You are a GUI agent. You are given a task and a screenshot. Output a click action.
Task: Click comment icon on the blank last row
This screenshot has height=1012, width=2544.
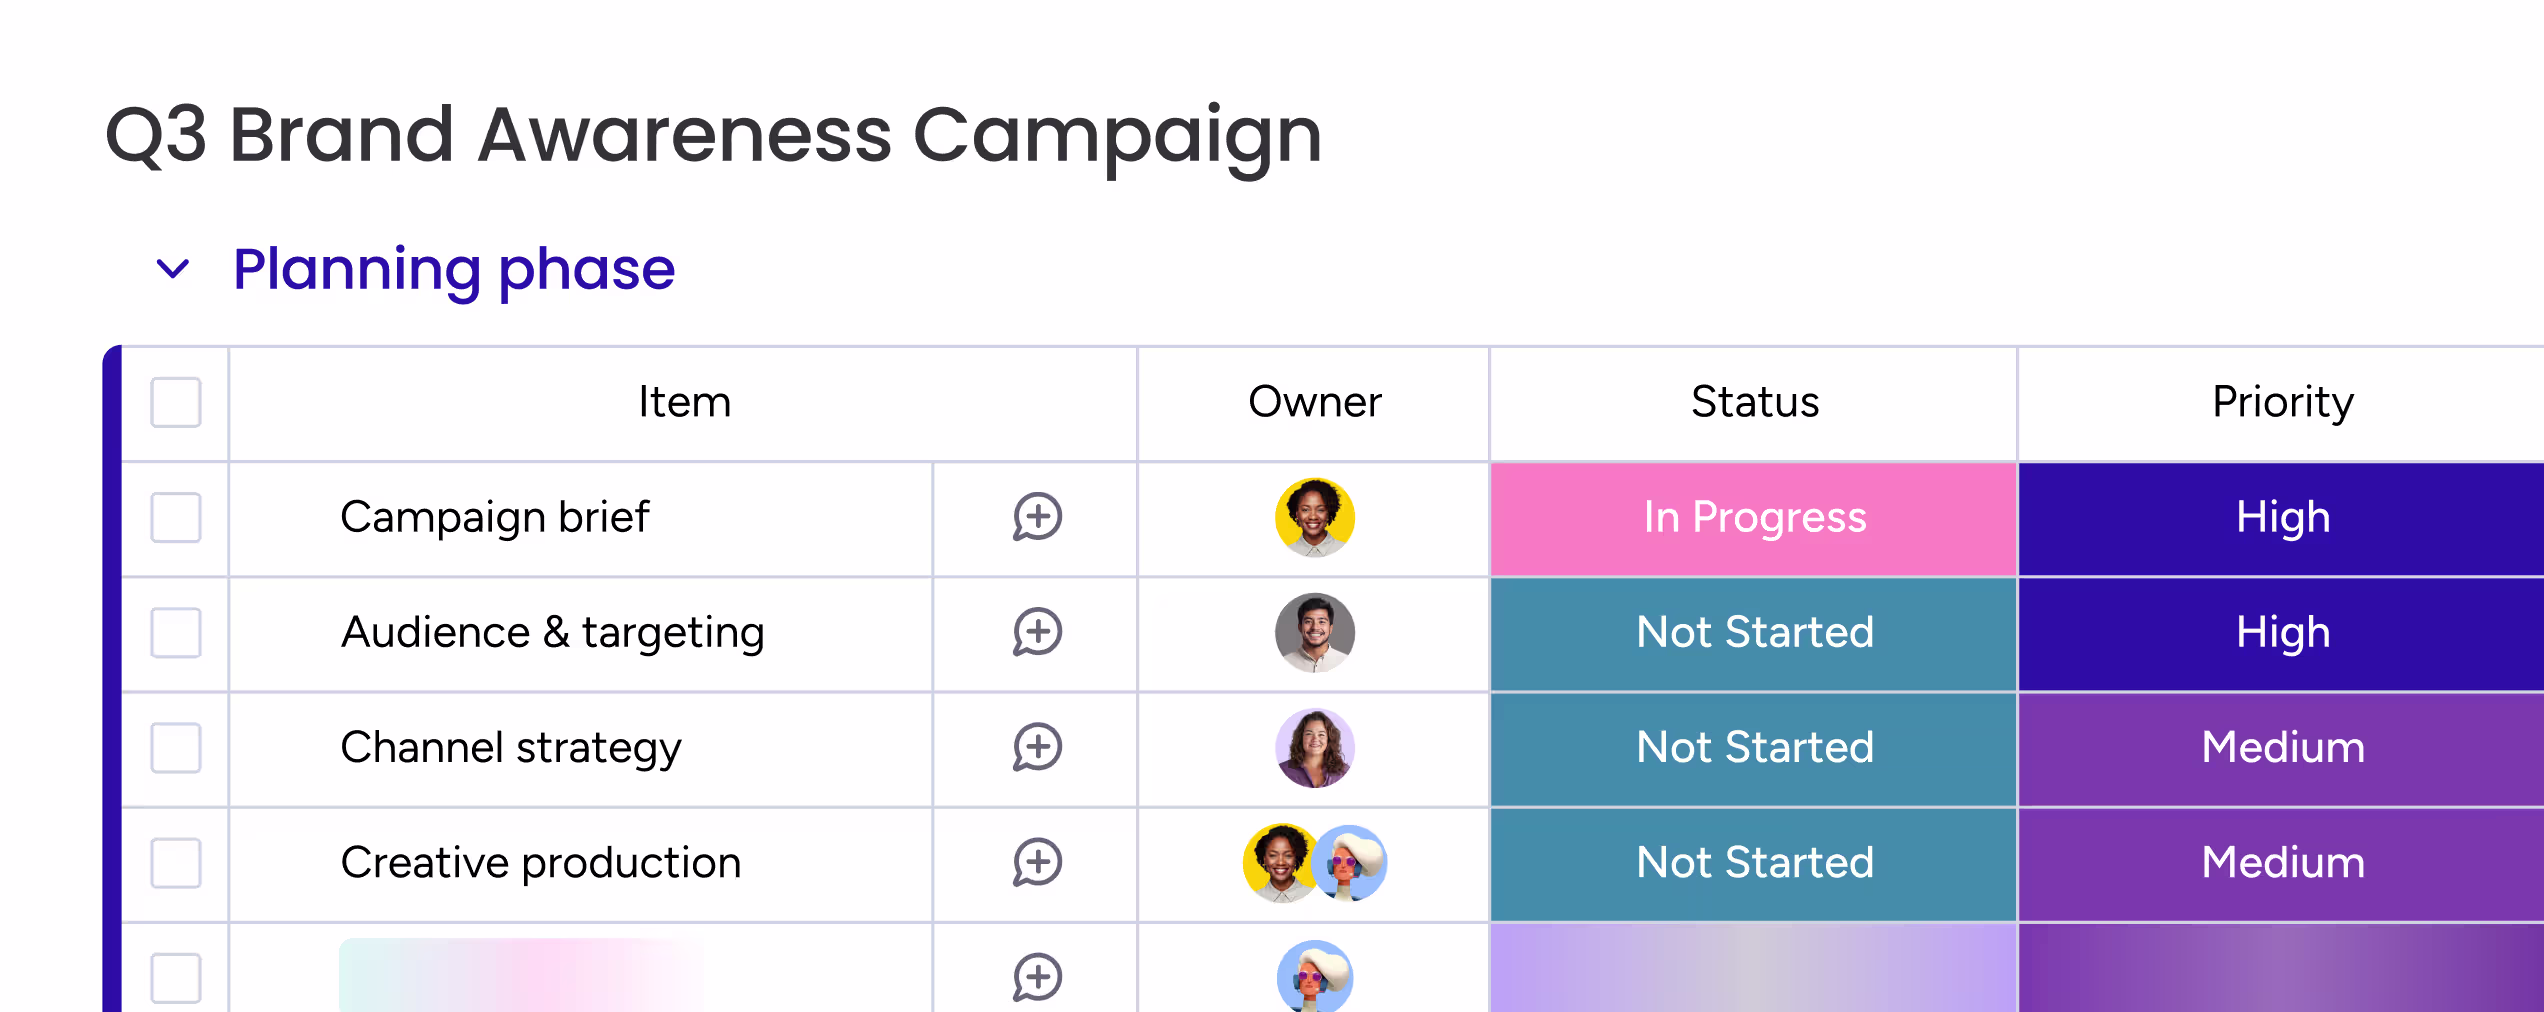1037,977
